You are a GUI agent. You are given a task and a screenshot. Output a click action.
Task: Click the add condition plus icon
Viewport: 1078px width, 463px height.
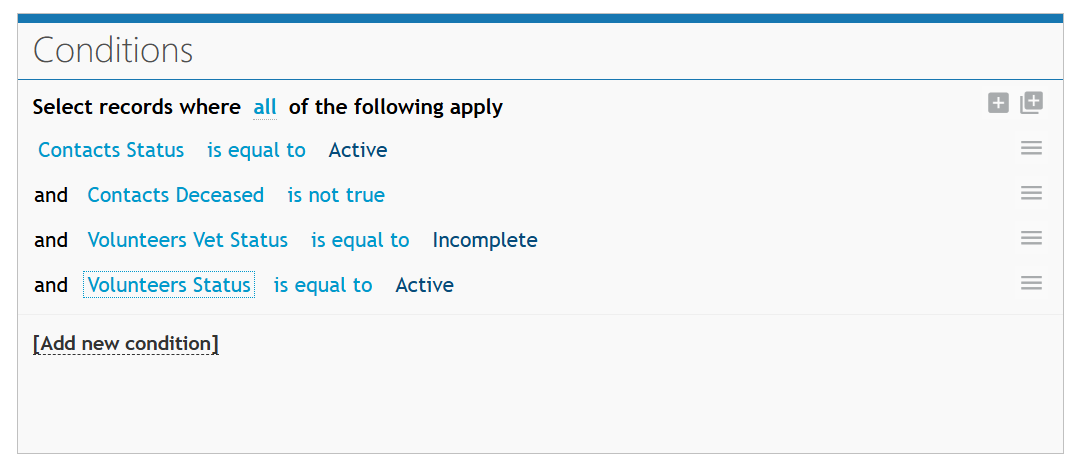998,104
